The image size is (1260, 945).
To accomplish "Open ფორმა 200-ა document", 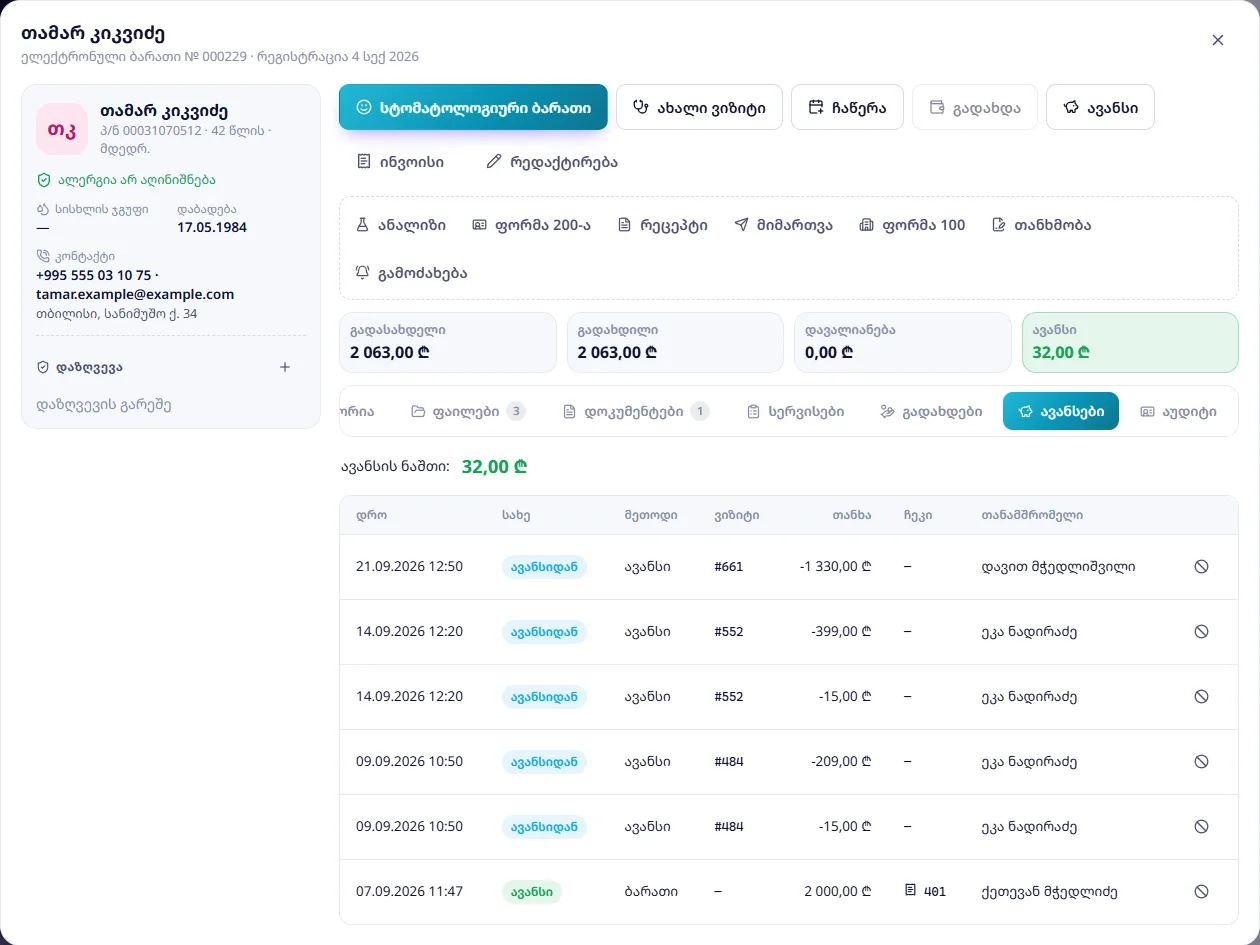I will [x=531, y=225].
